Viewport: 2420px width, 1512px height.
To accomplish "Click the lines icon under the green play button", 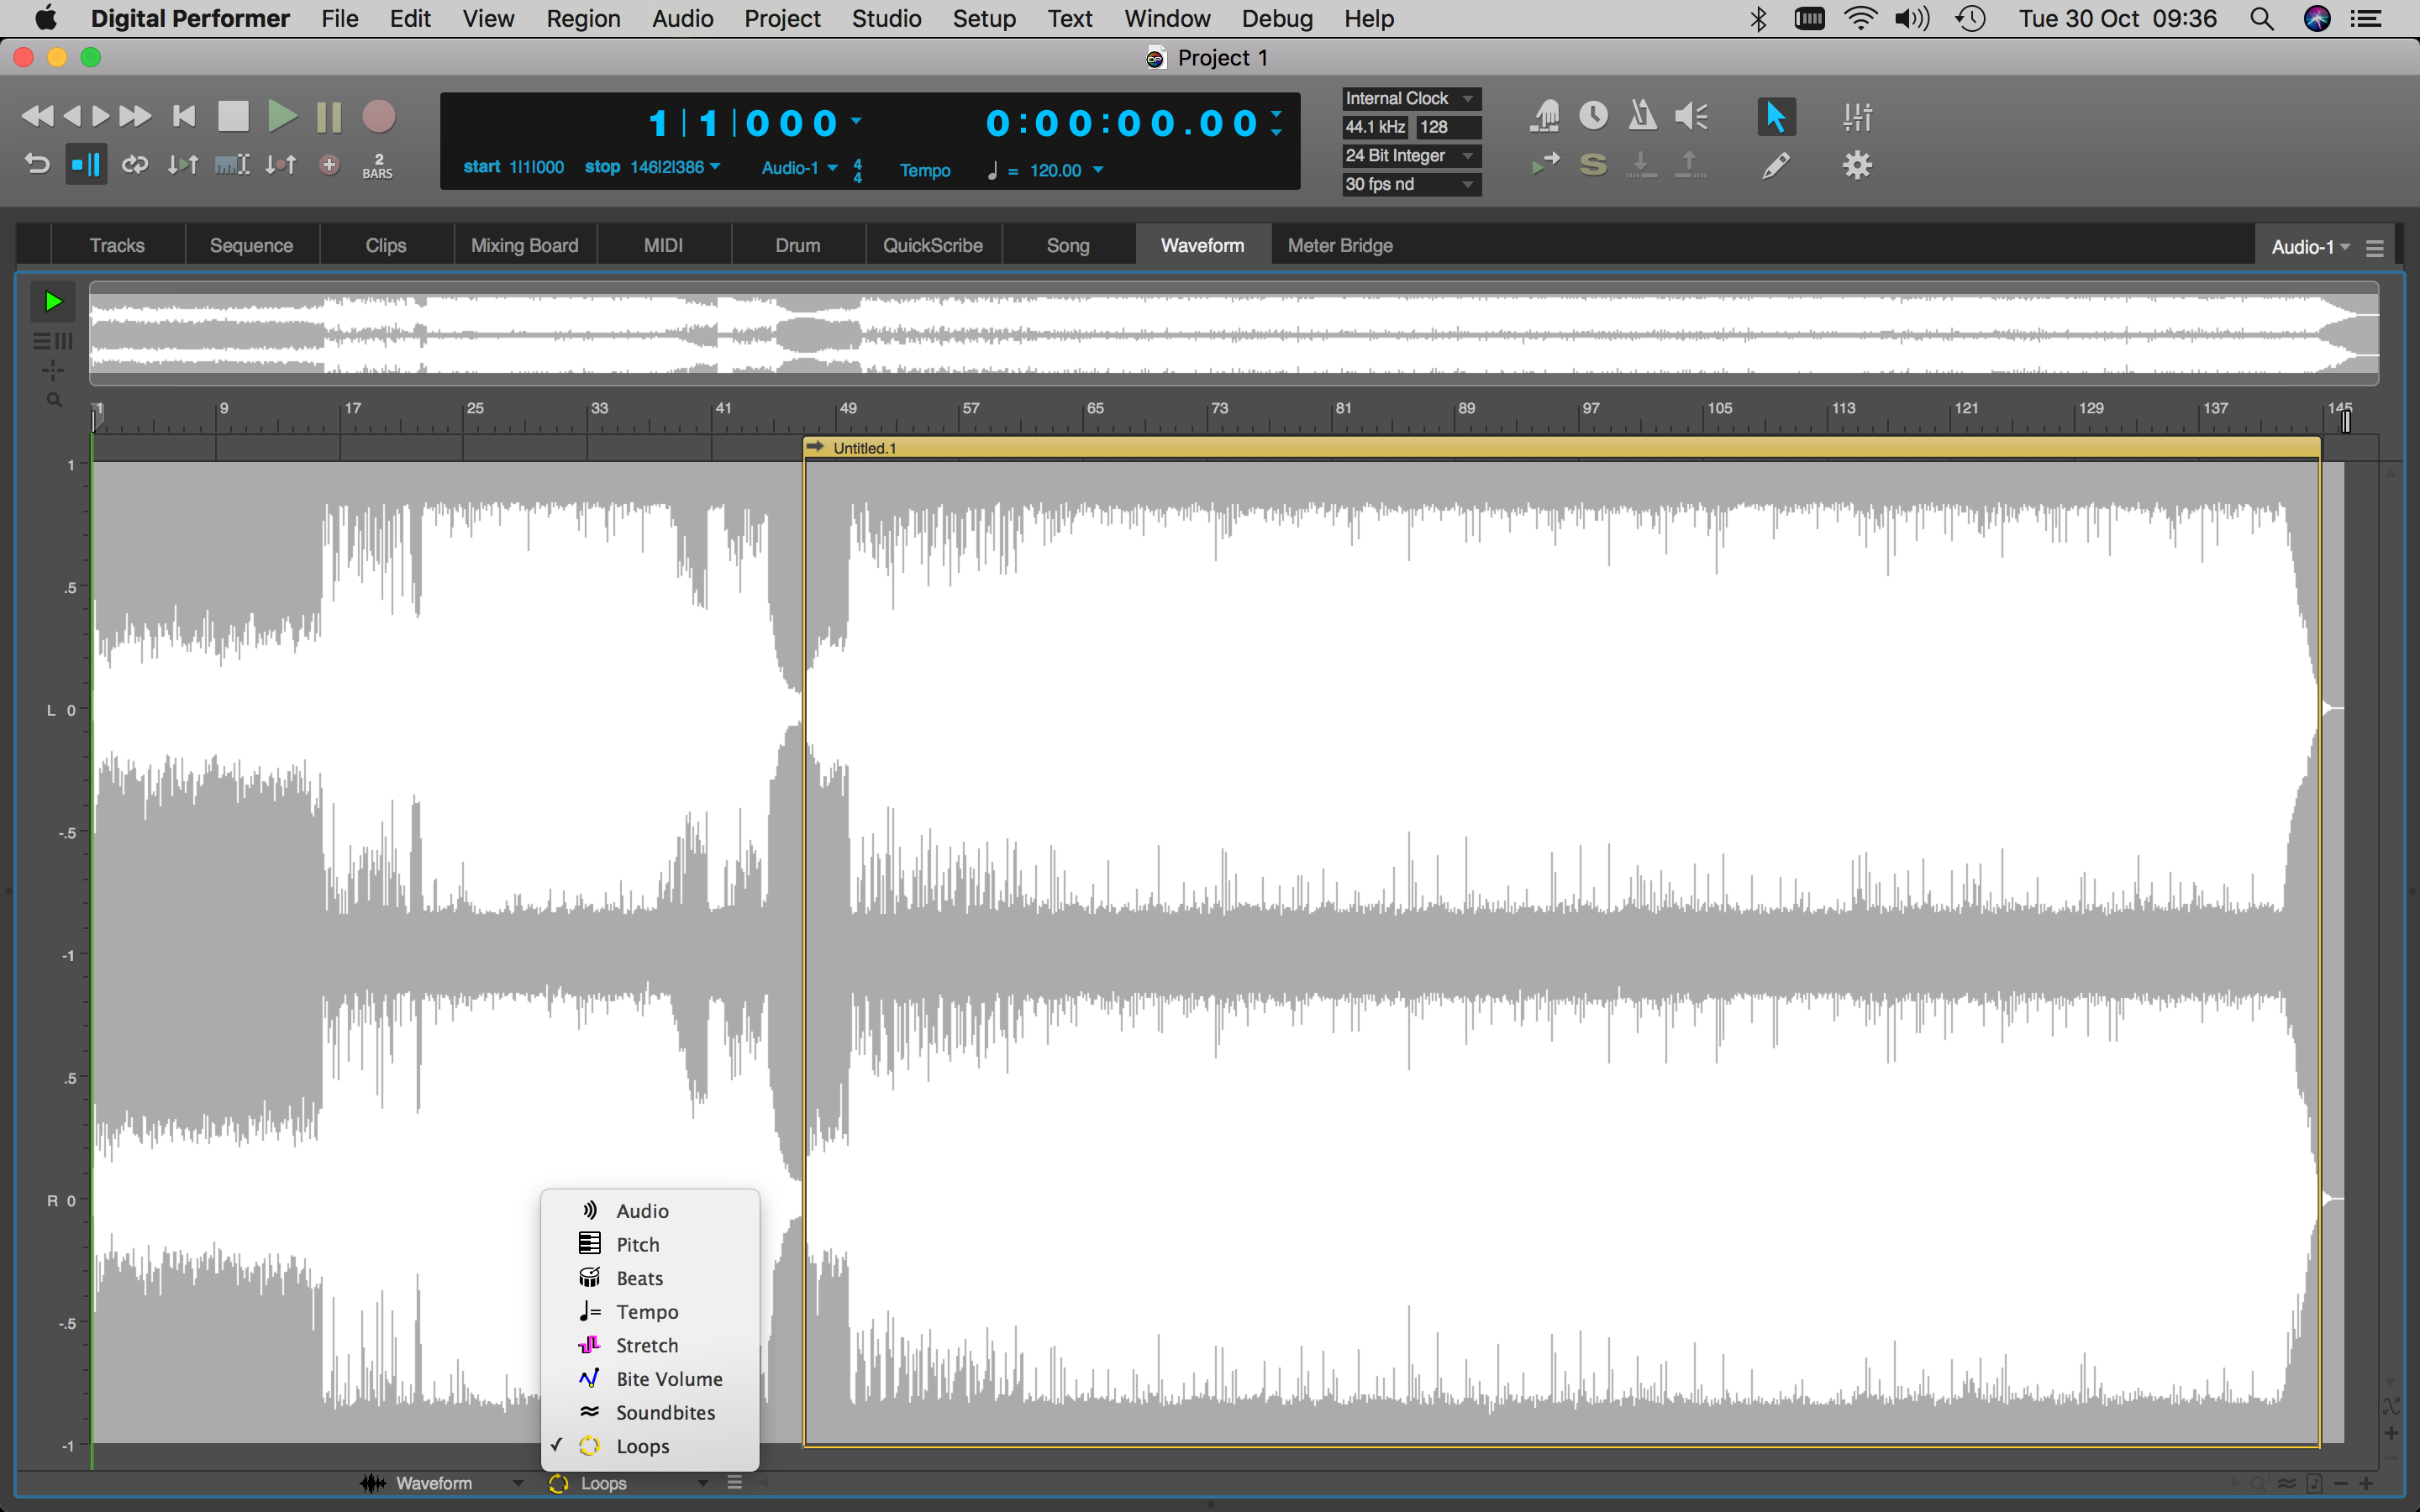I will pyautogui.click(x=52, y=341).
